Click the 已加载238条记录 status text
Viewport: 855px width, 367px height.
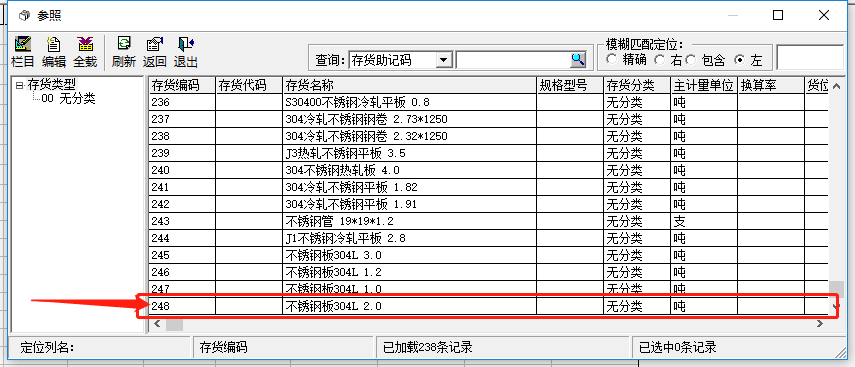[x=428, y=347]
